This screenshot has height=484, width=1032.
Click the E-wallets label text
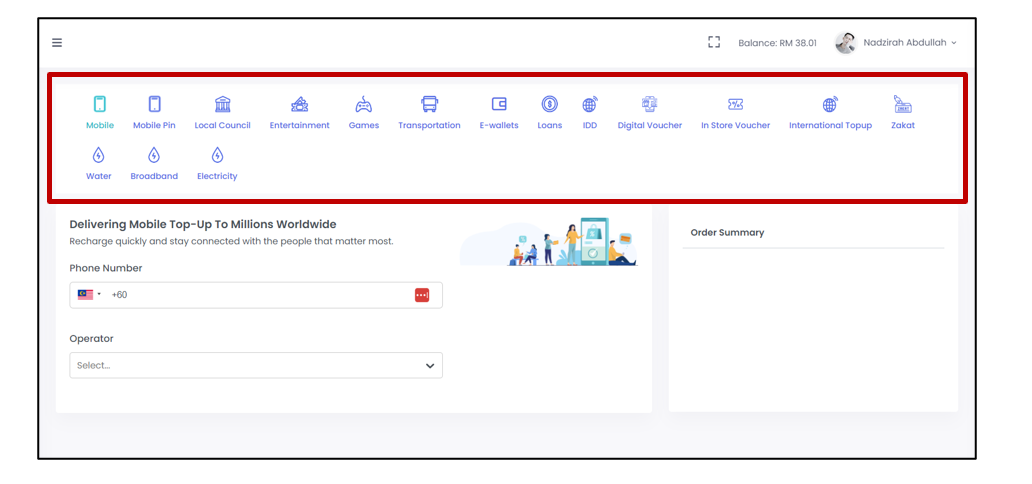click(499, 125)
